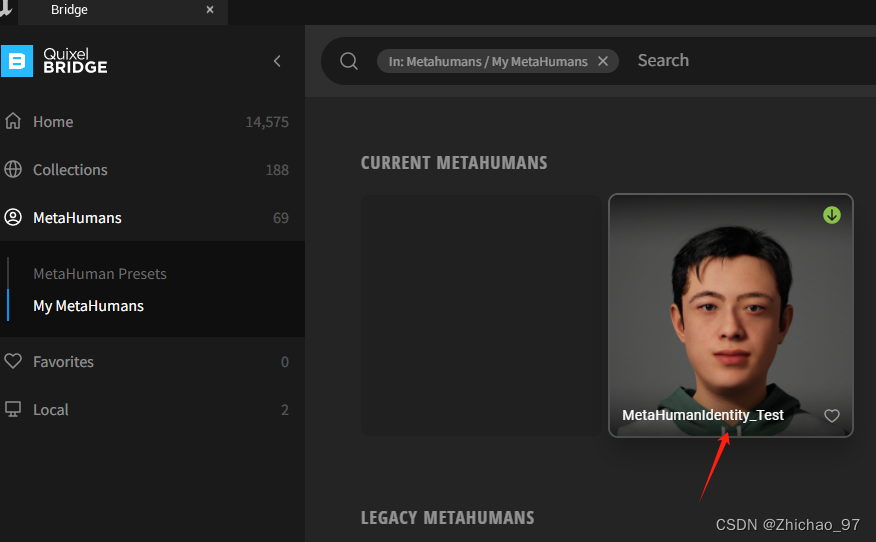876x542 pixels.
Task: Click the Quixel Bridge logo icon
Action: (17, 61)
